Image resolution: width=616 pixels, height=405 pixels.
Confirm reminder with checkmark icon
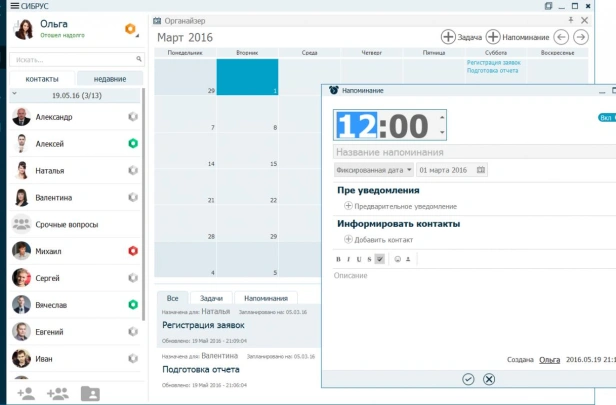tap(468, 379)
